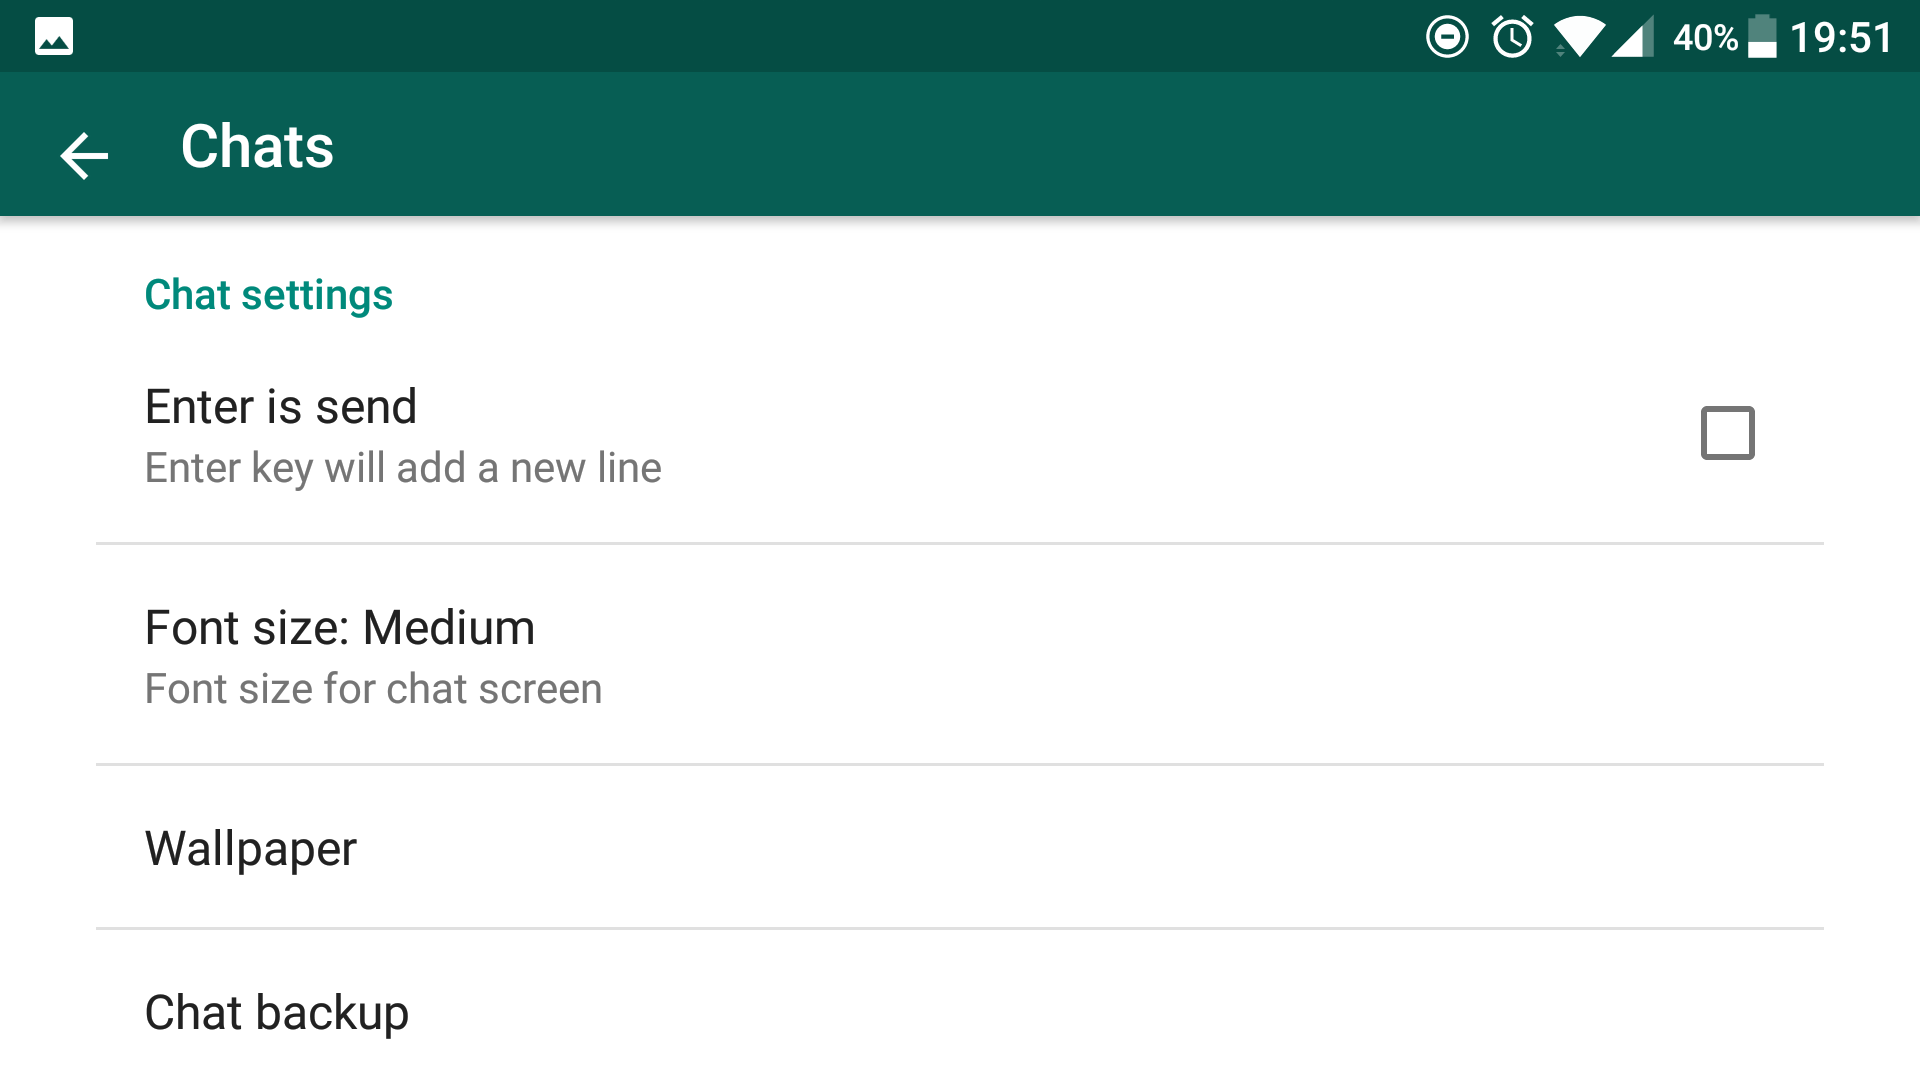Viewport: 1920px width, 1080px height.
Task: Tap the Chat settings section header
Action: (x=269, y=295)
